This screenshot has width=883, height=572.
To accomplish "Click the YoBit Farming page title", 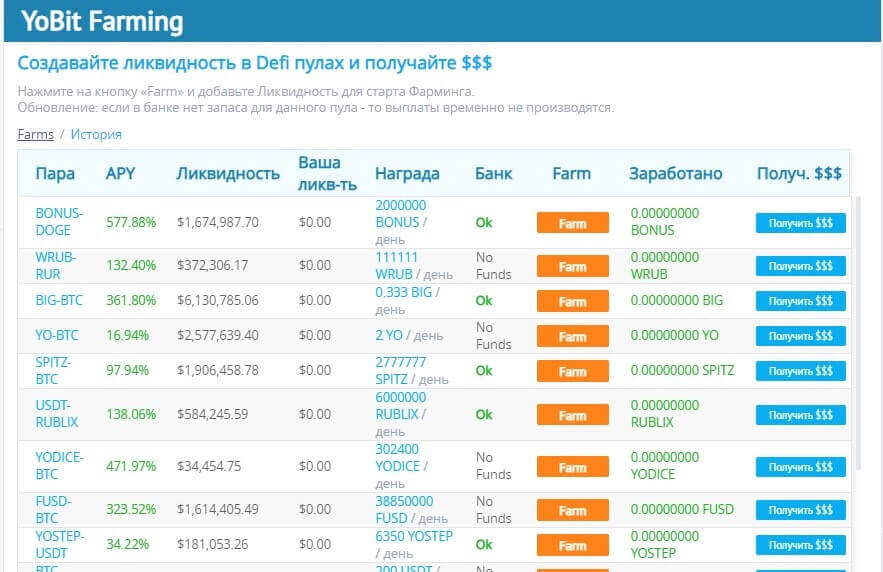I will [102, 22].
